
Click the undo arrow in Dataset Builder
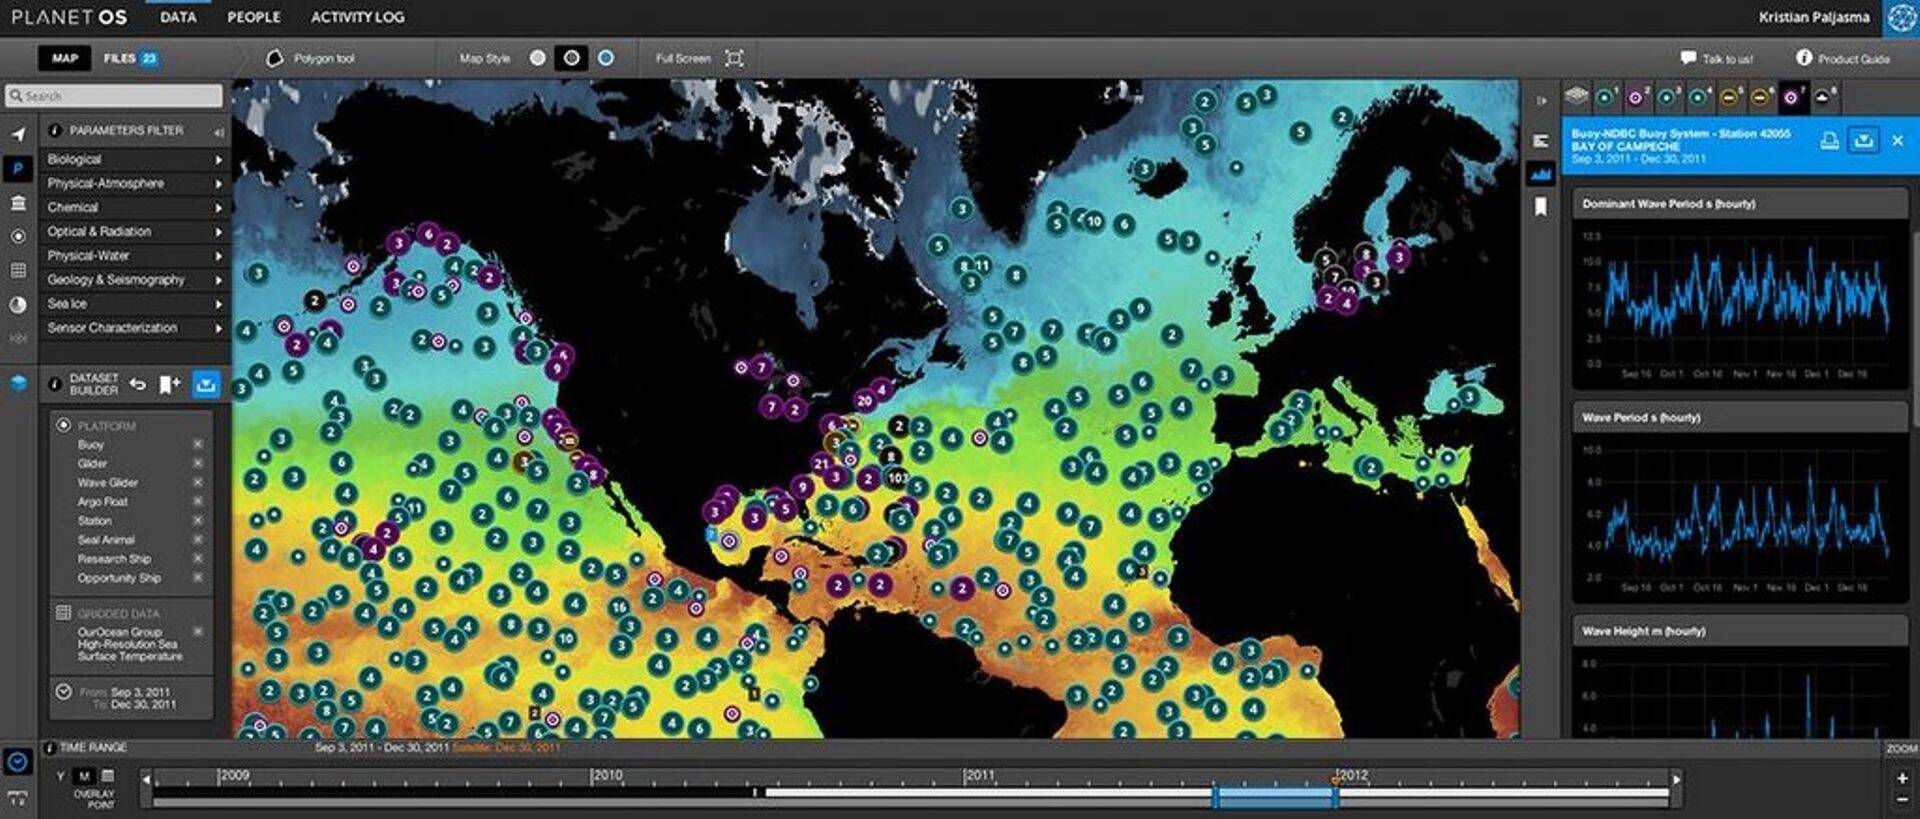pyautogui.click(x=138, y=385)
